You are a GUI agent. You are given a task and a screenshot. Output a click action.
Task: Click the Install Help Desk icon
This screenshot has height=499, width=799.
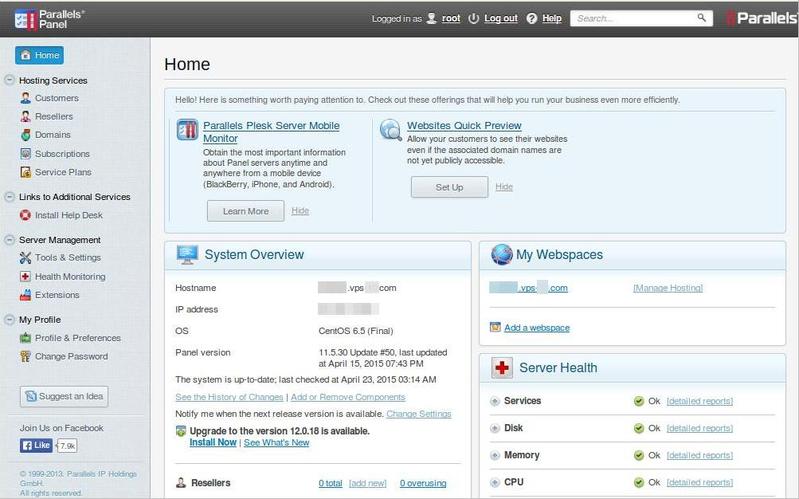pyautogui.click(x=26, y=215)
